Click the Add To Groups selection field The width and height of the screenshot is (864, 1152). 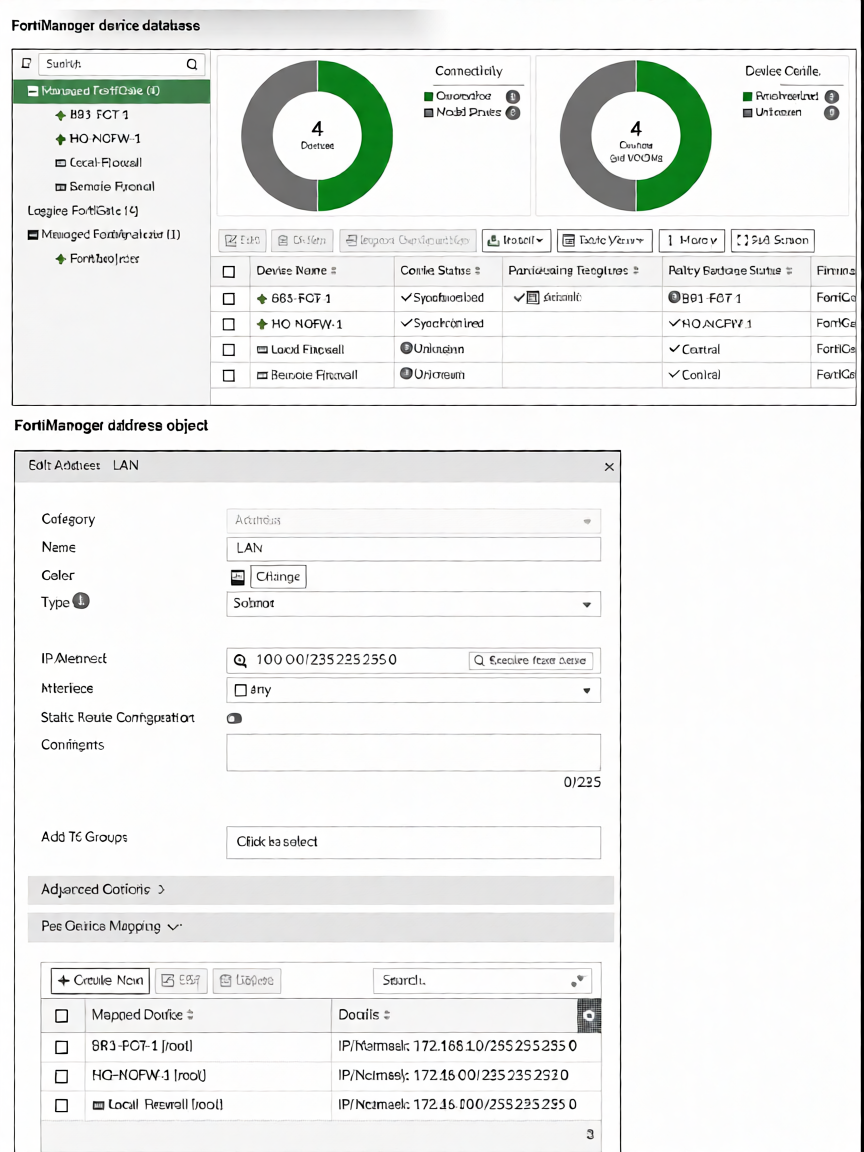point(414,842)
